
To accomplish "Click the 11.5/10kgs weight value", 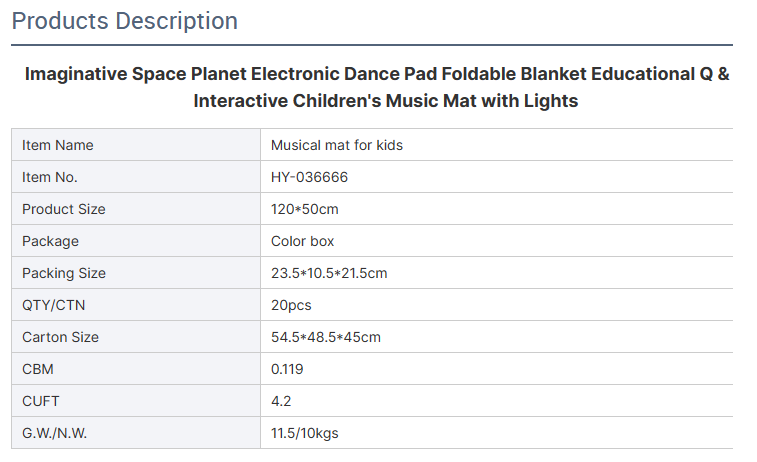I will pos(305,433).
